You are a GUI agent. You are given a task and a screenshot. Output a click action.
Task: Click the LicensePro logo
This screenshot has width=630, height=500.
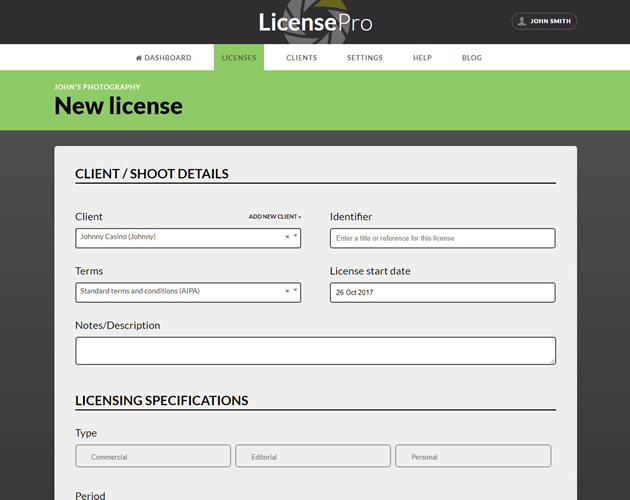pyautogui.click(x=315, y=22)
